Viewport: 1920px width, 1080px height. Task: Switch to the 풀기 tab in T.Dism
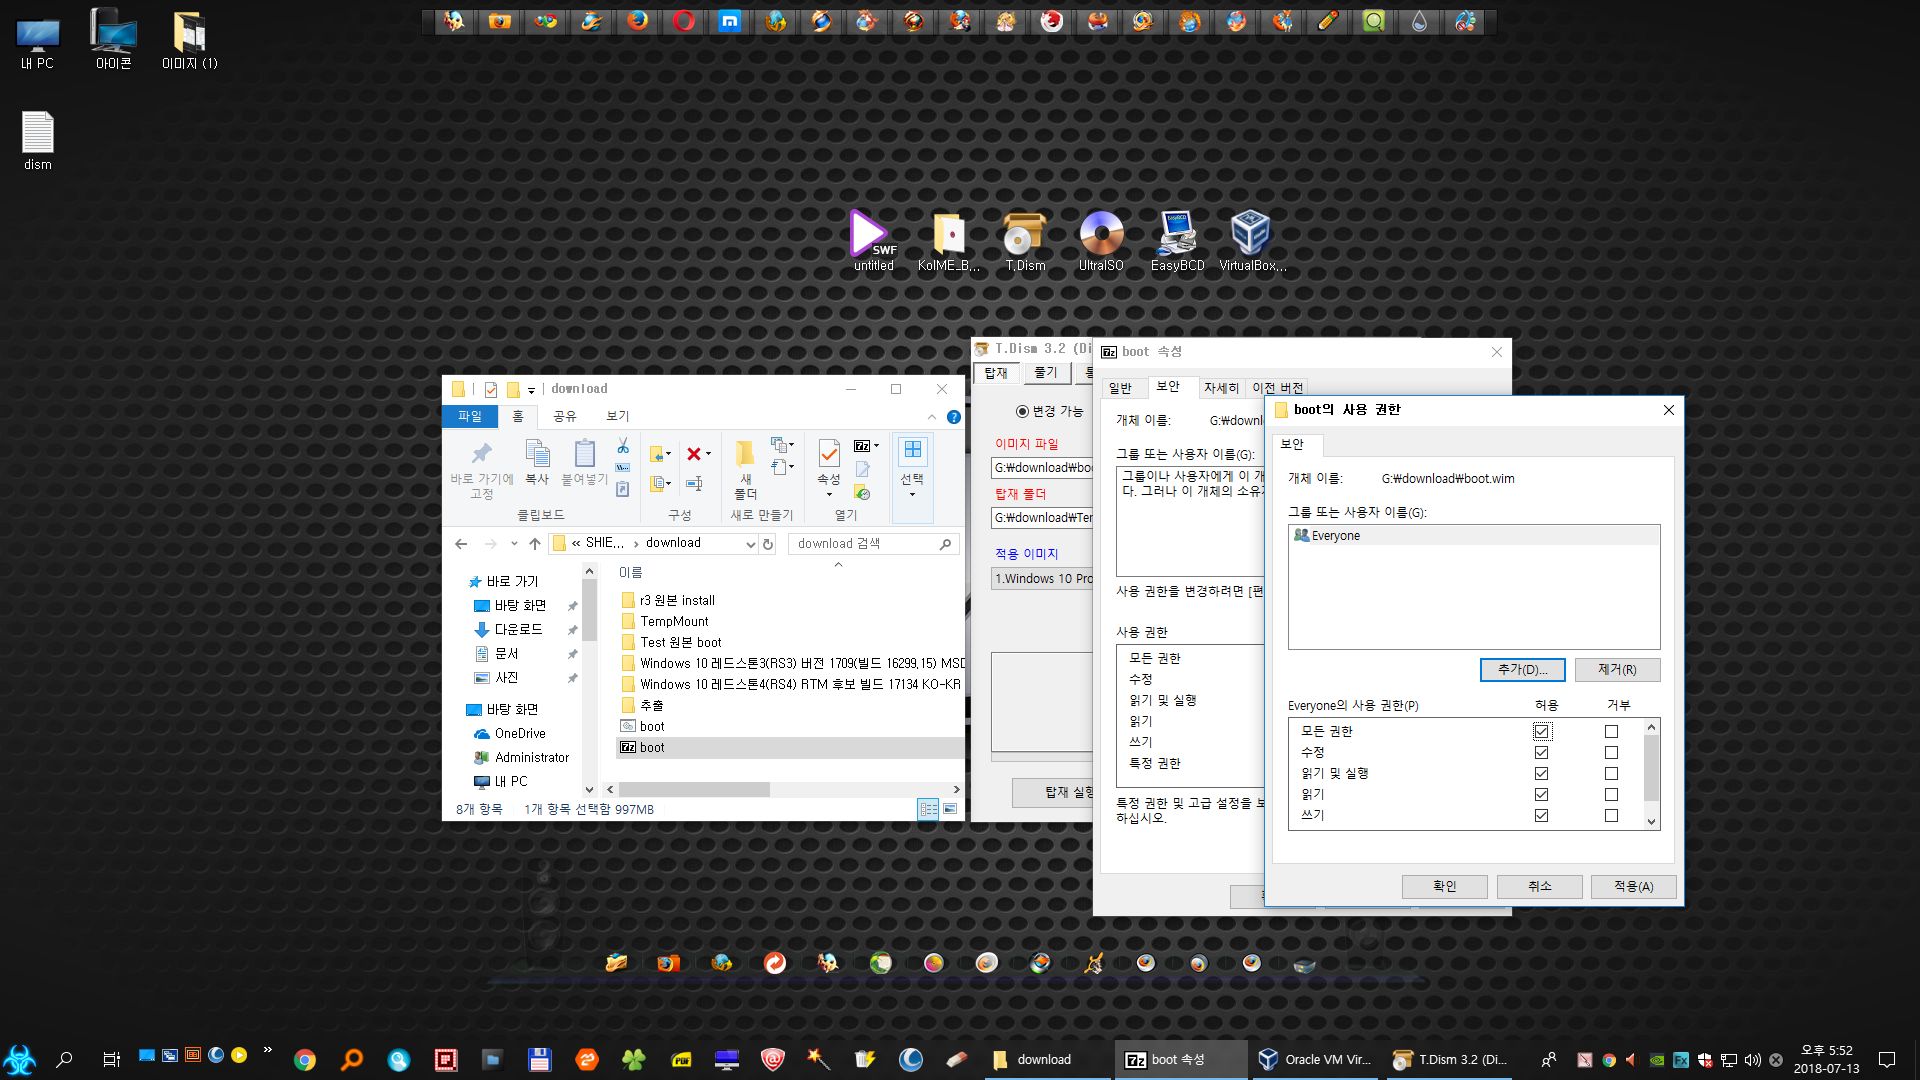1045,373
